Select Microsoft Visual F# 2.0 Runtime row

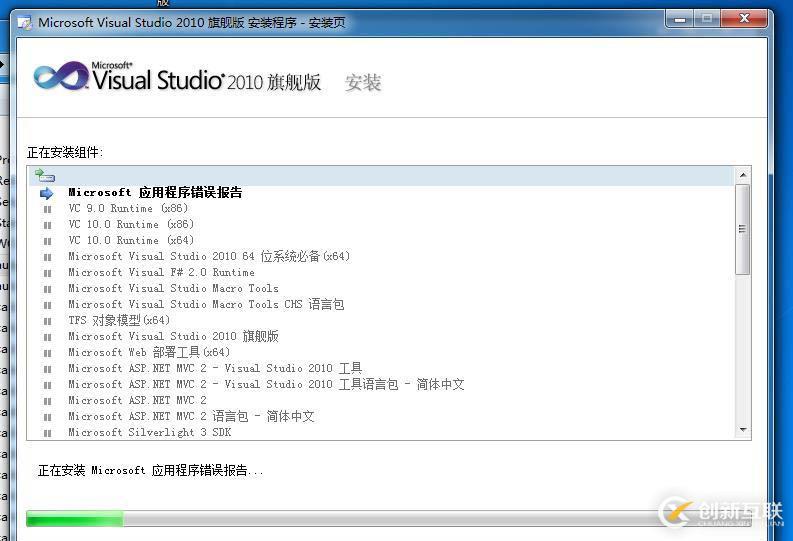161,273
